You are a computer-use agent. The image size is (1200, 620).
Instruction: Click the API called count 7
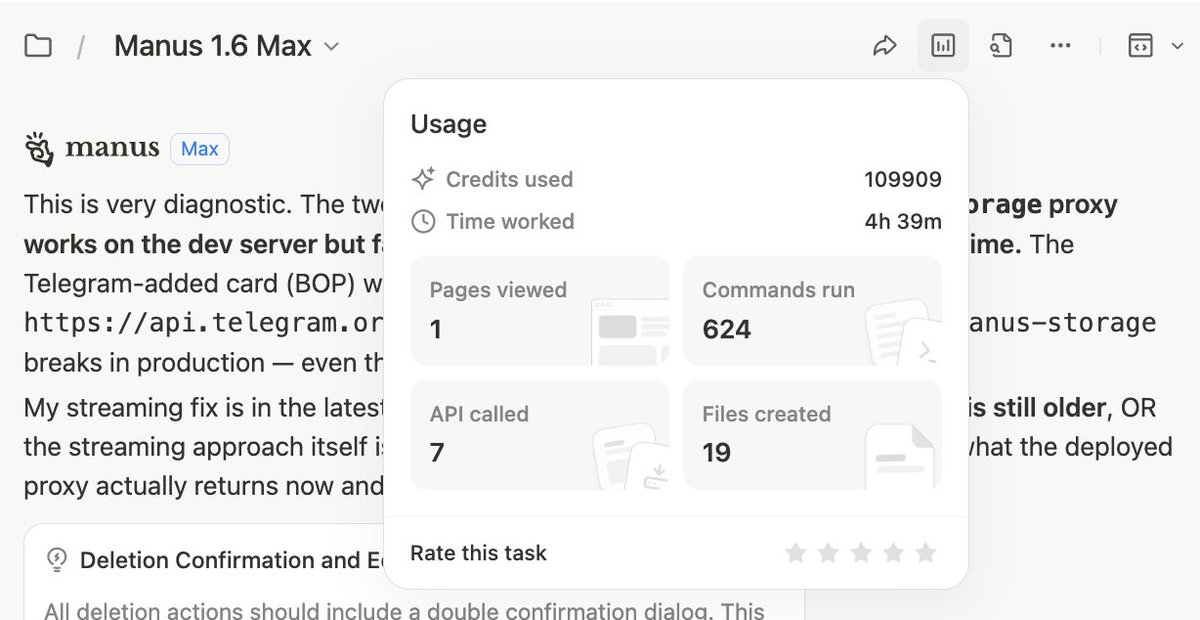tap(437, 453)
